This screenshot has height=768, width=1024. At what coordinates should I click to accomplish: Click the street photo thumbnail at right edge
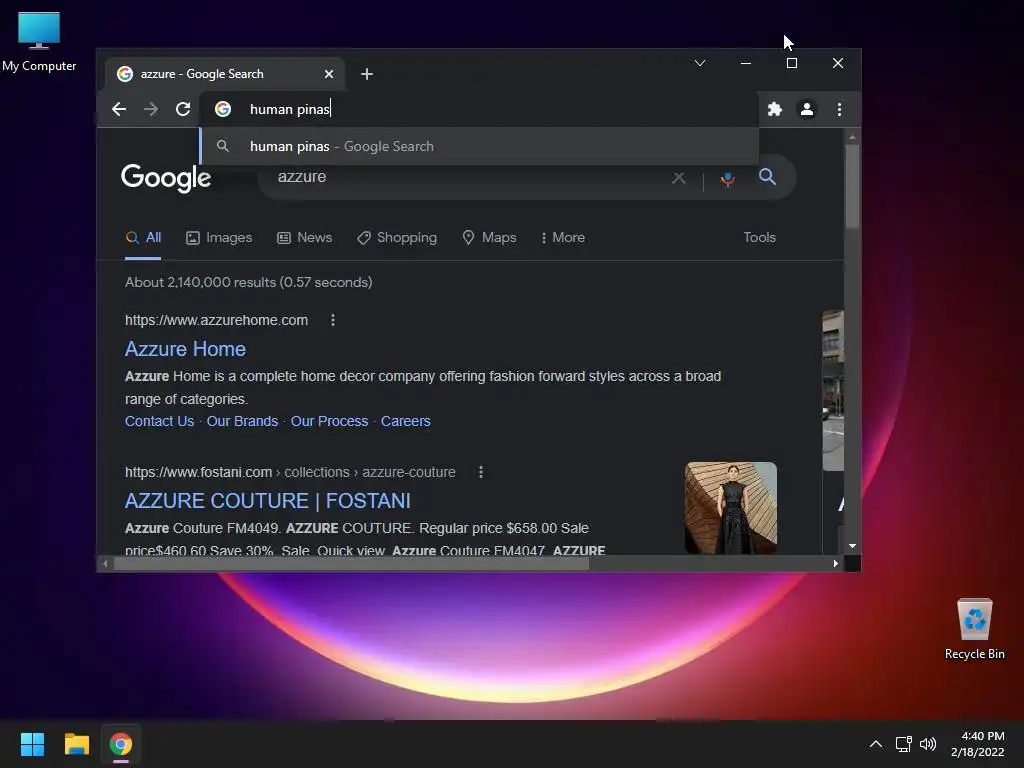(x=833, y=391)
